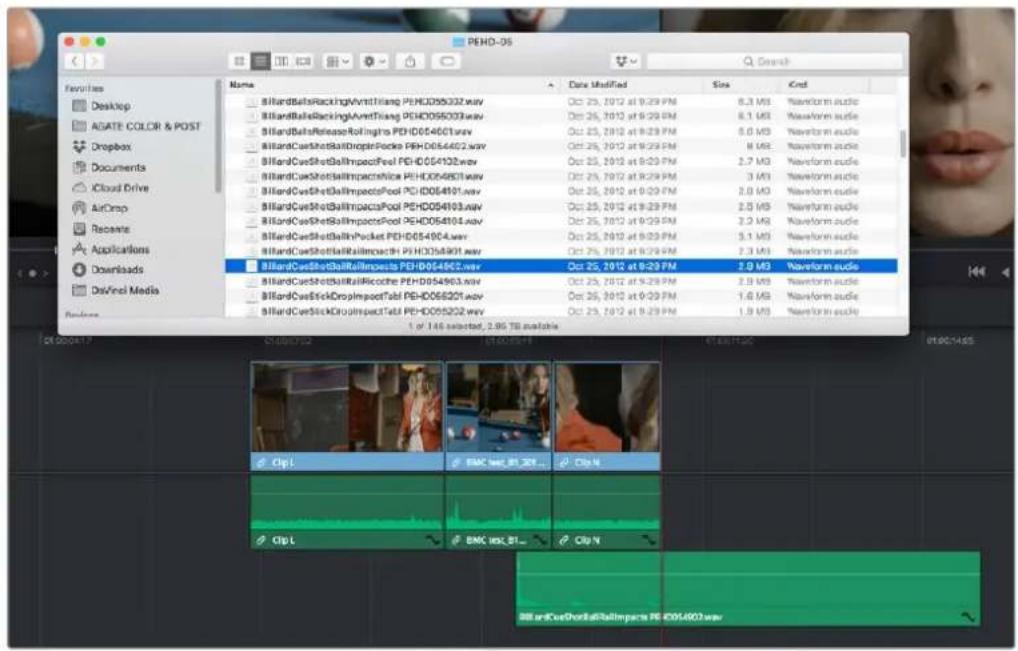Select BMC test video clip in timeline
1018x651 pixels.
499,415
